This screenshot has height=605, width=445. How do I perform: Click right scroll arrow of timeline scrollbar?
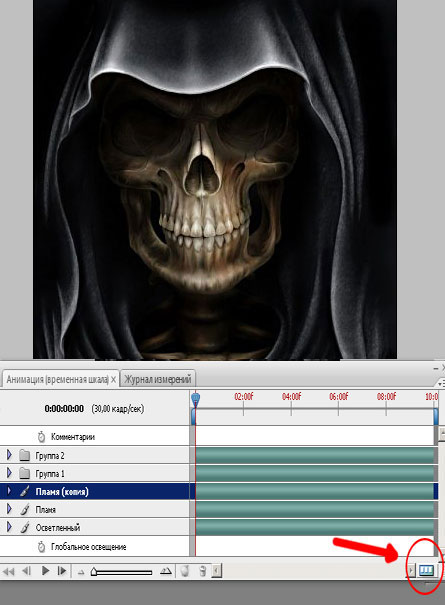tap(411, 570)
